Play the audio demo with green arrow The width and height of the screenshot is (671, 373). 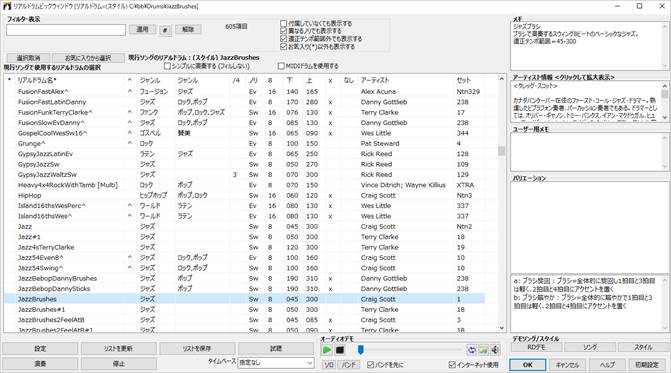[x=327, y=350]
